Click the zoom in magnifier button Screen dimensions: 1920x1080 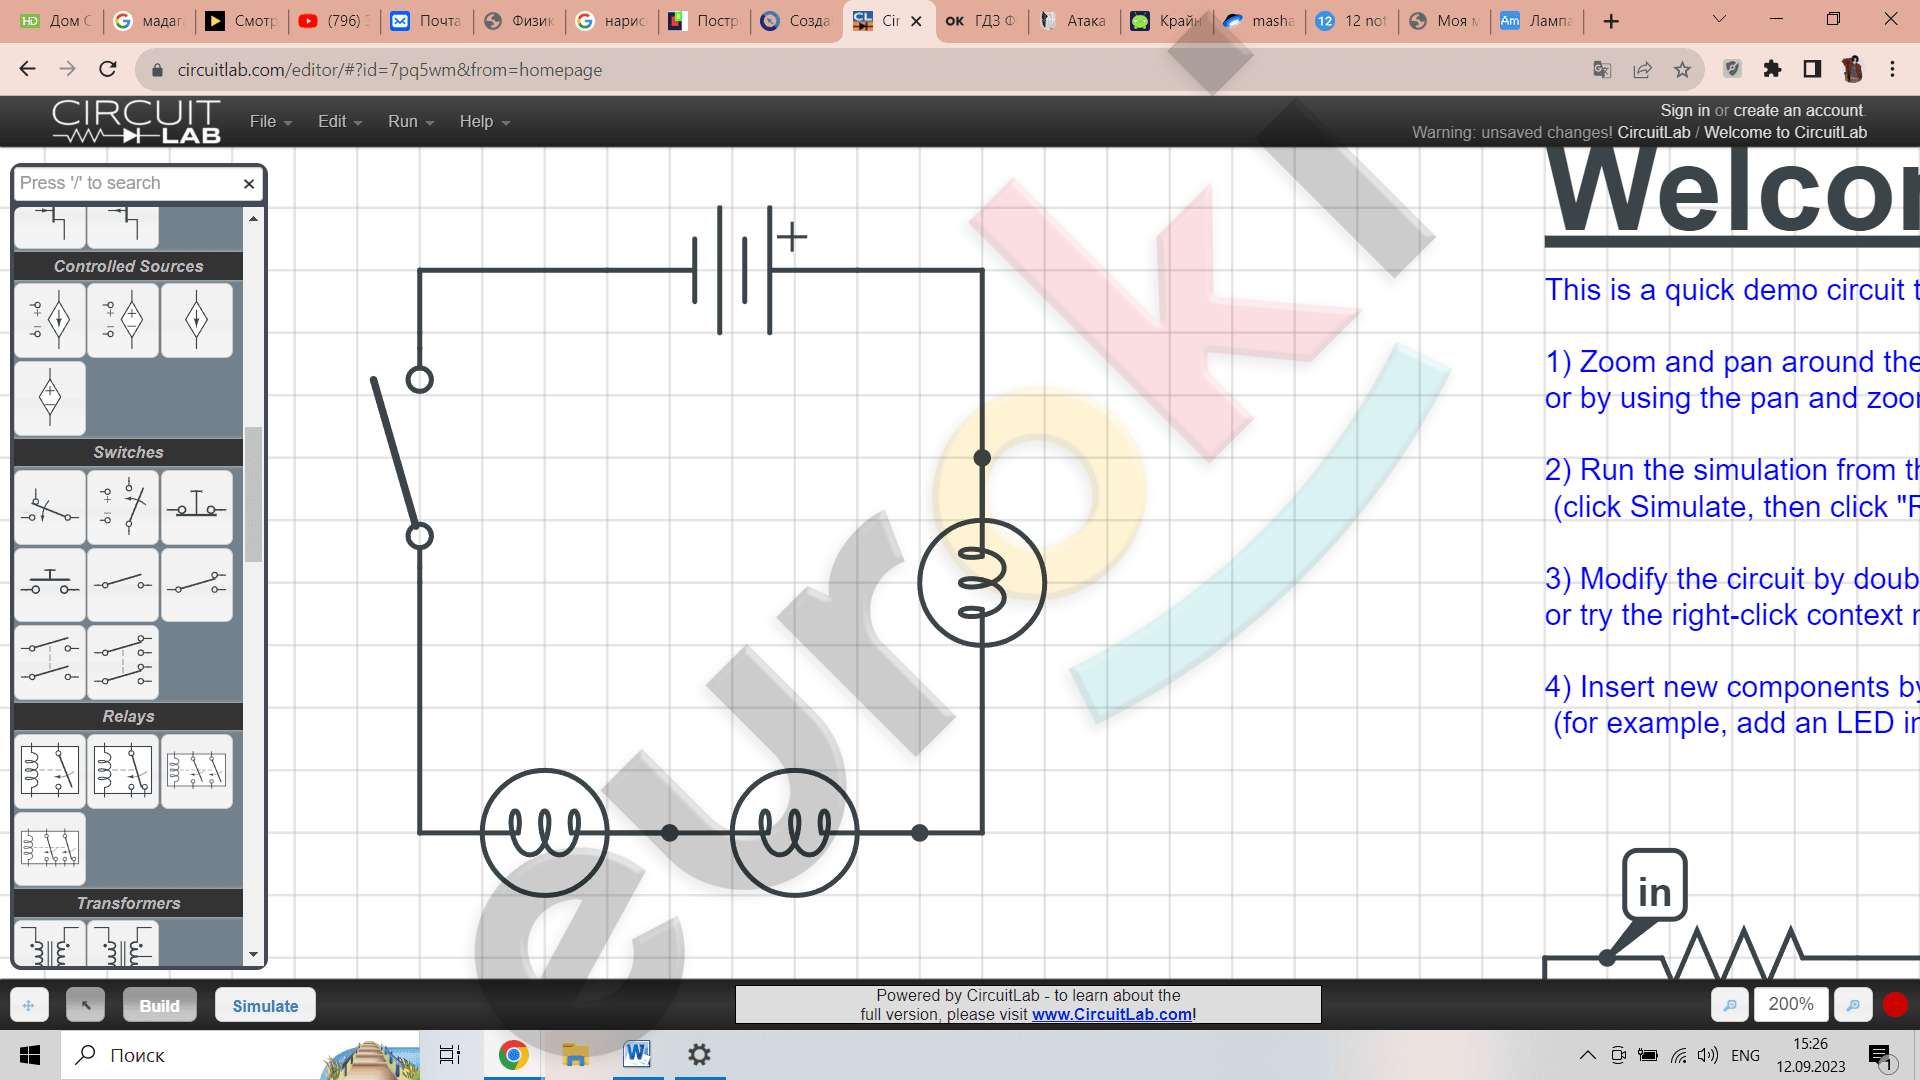click(x=1853, y=1005)
